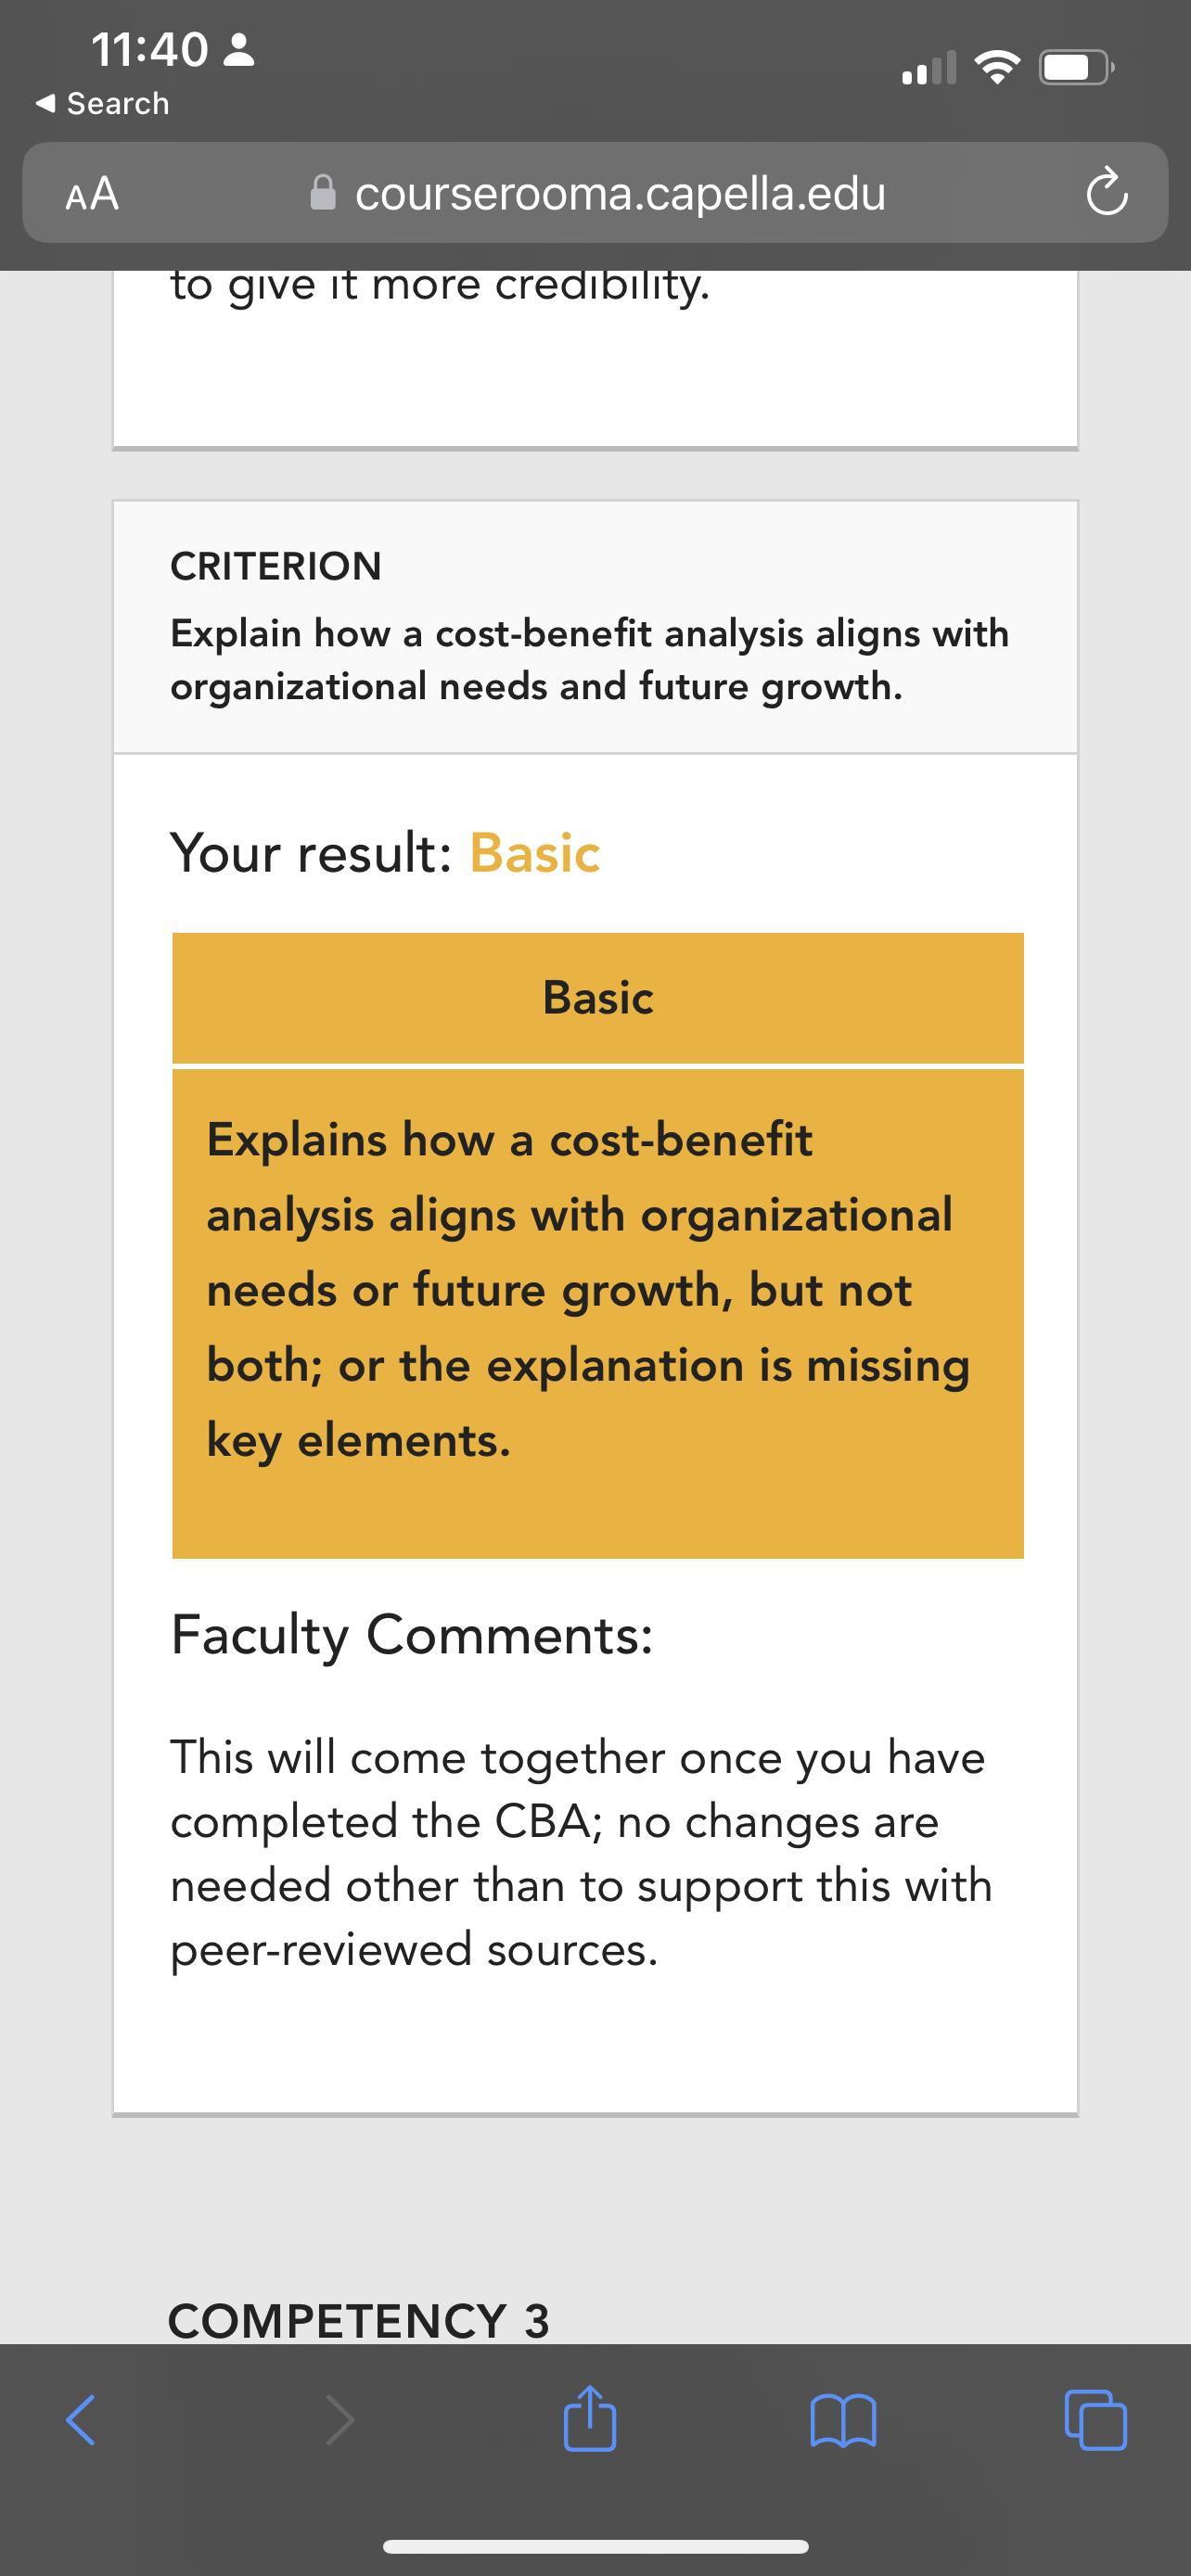The width and height of the screenshot is (1191, 2576).
Task: Tap the criterion description about cost-benefit analysis
Action: pyautogui.click(x=590, y=660)
